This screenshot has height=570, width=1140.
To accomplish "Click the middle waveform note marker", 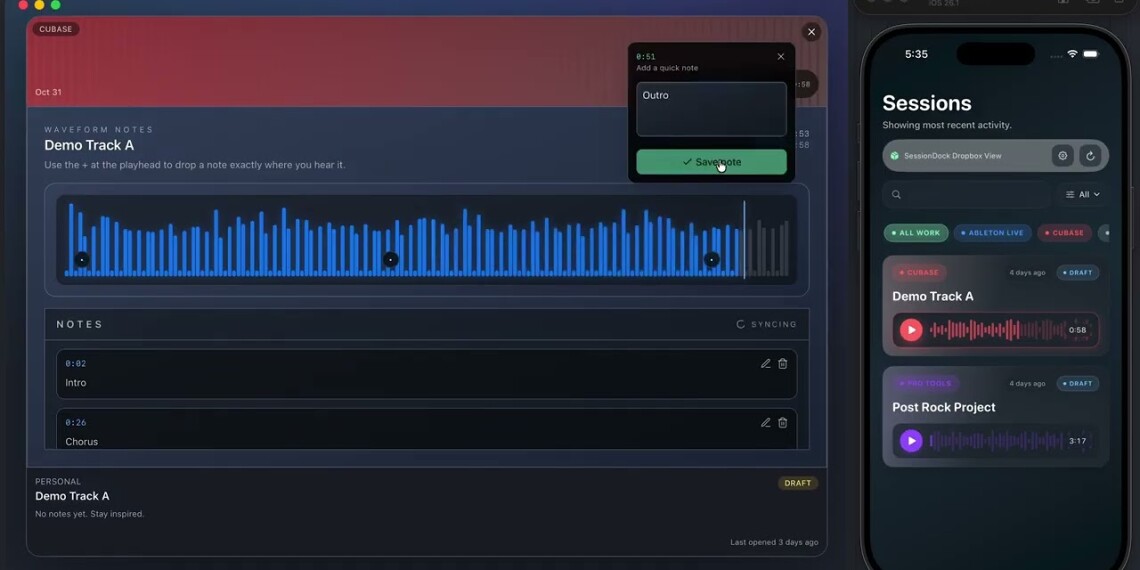I will tap(391, 260).
